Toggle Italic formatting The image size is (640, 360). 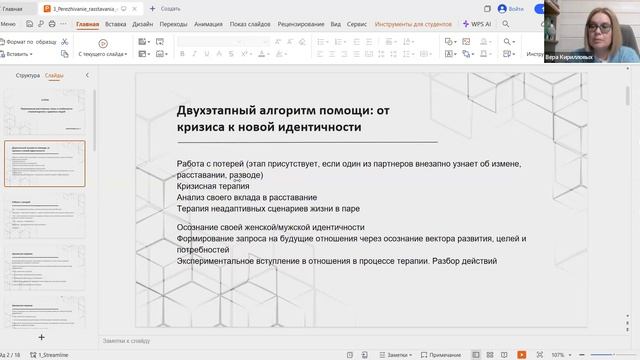[194, 54]
